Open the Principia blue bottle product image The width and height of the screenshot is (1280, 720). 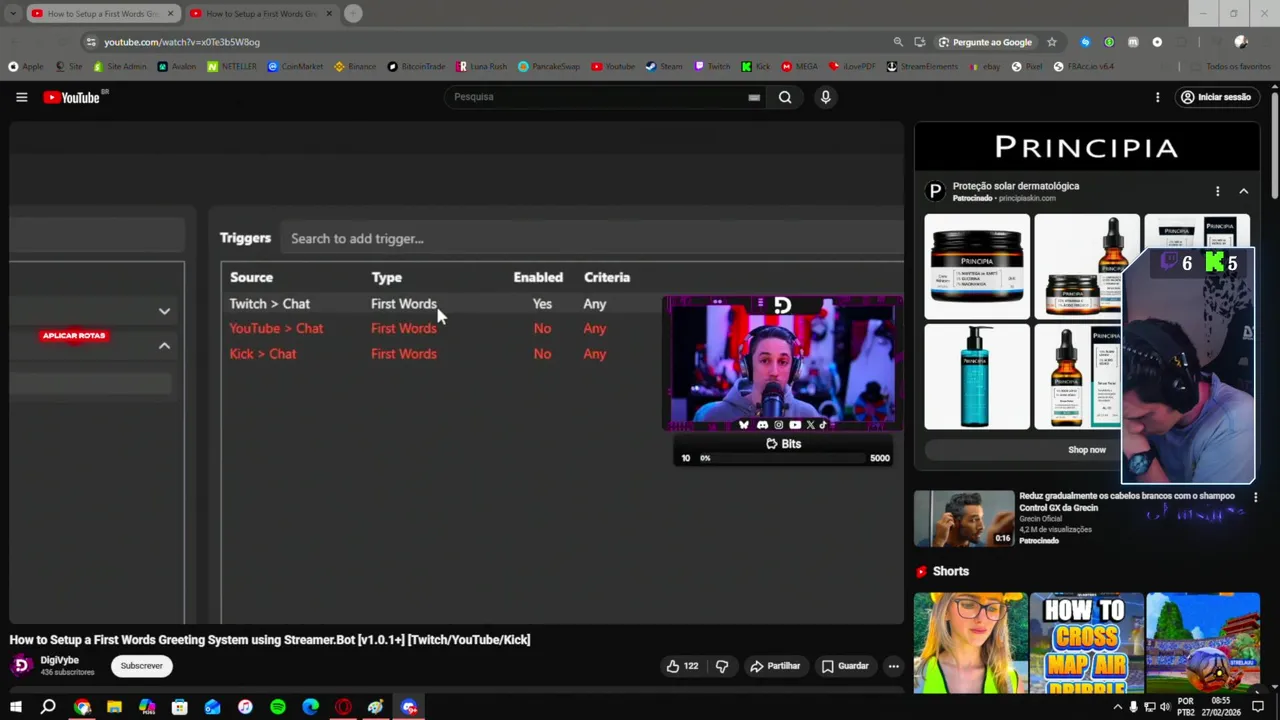pyautogui.click(x=977, y=377)
